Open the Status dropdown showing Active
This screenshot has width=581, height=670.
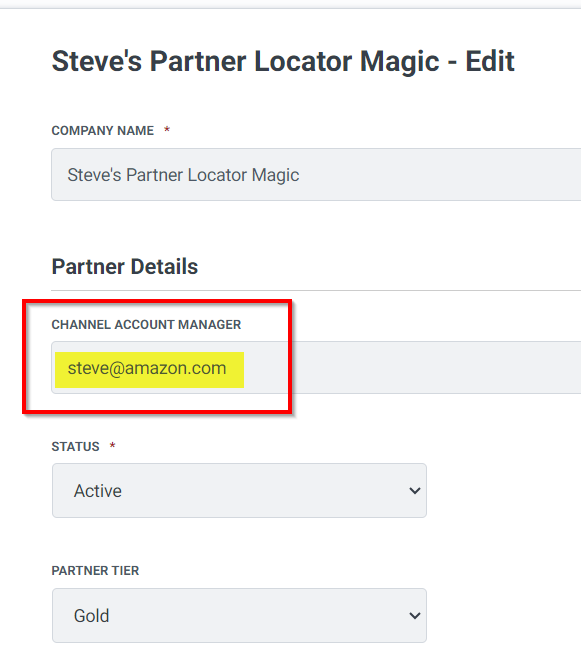(239, 491)
